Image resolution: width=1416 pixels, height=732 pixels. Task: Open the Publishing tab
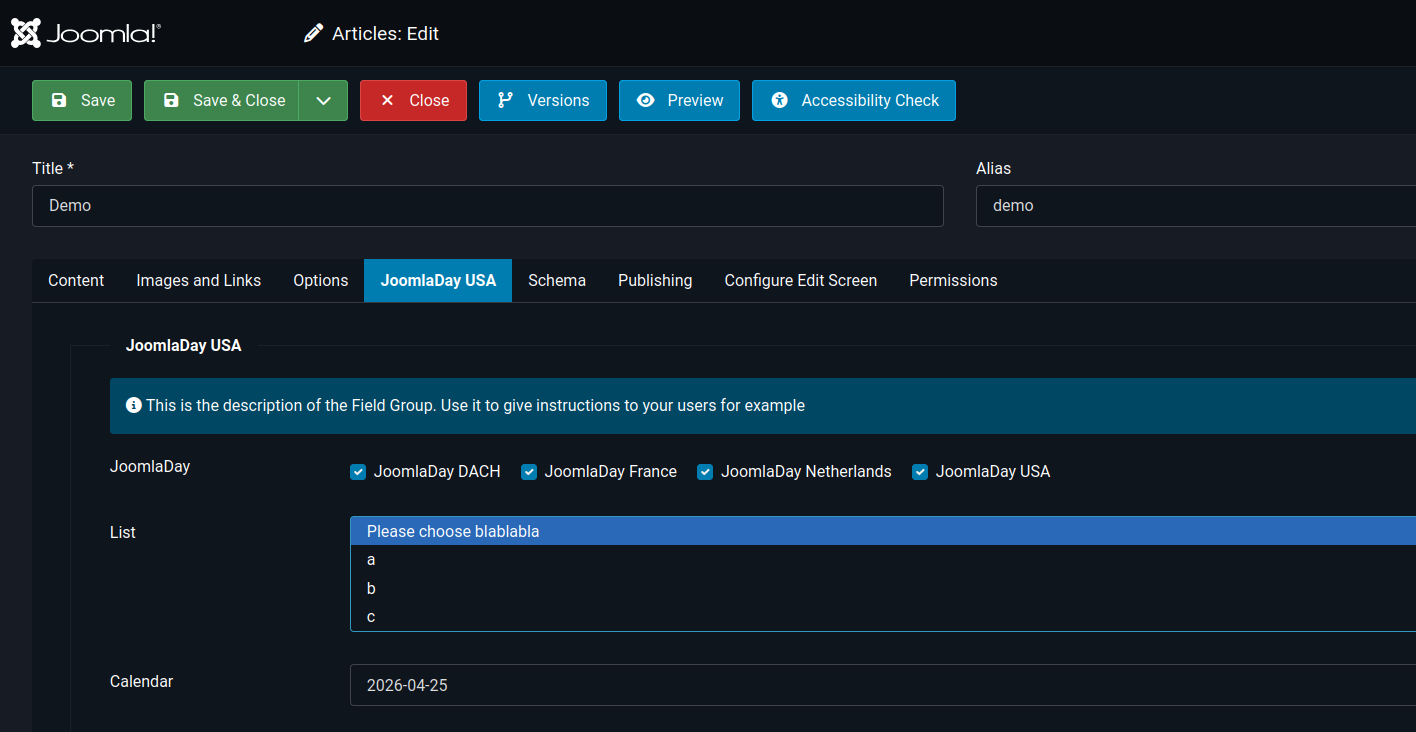tap(655, 281)
